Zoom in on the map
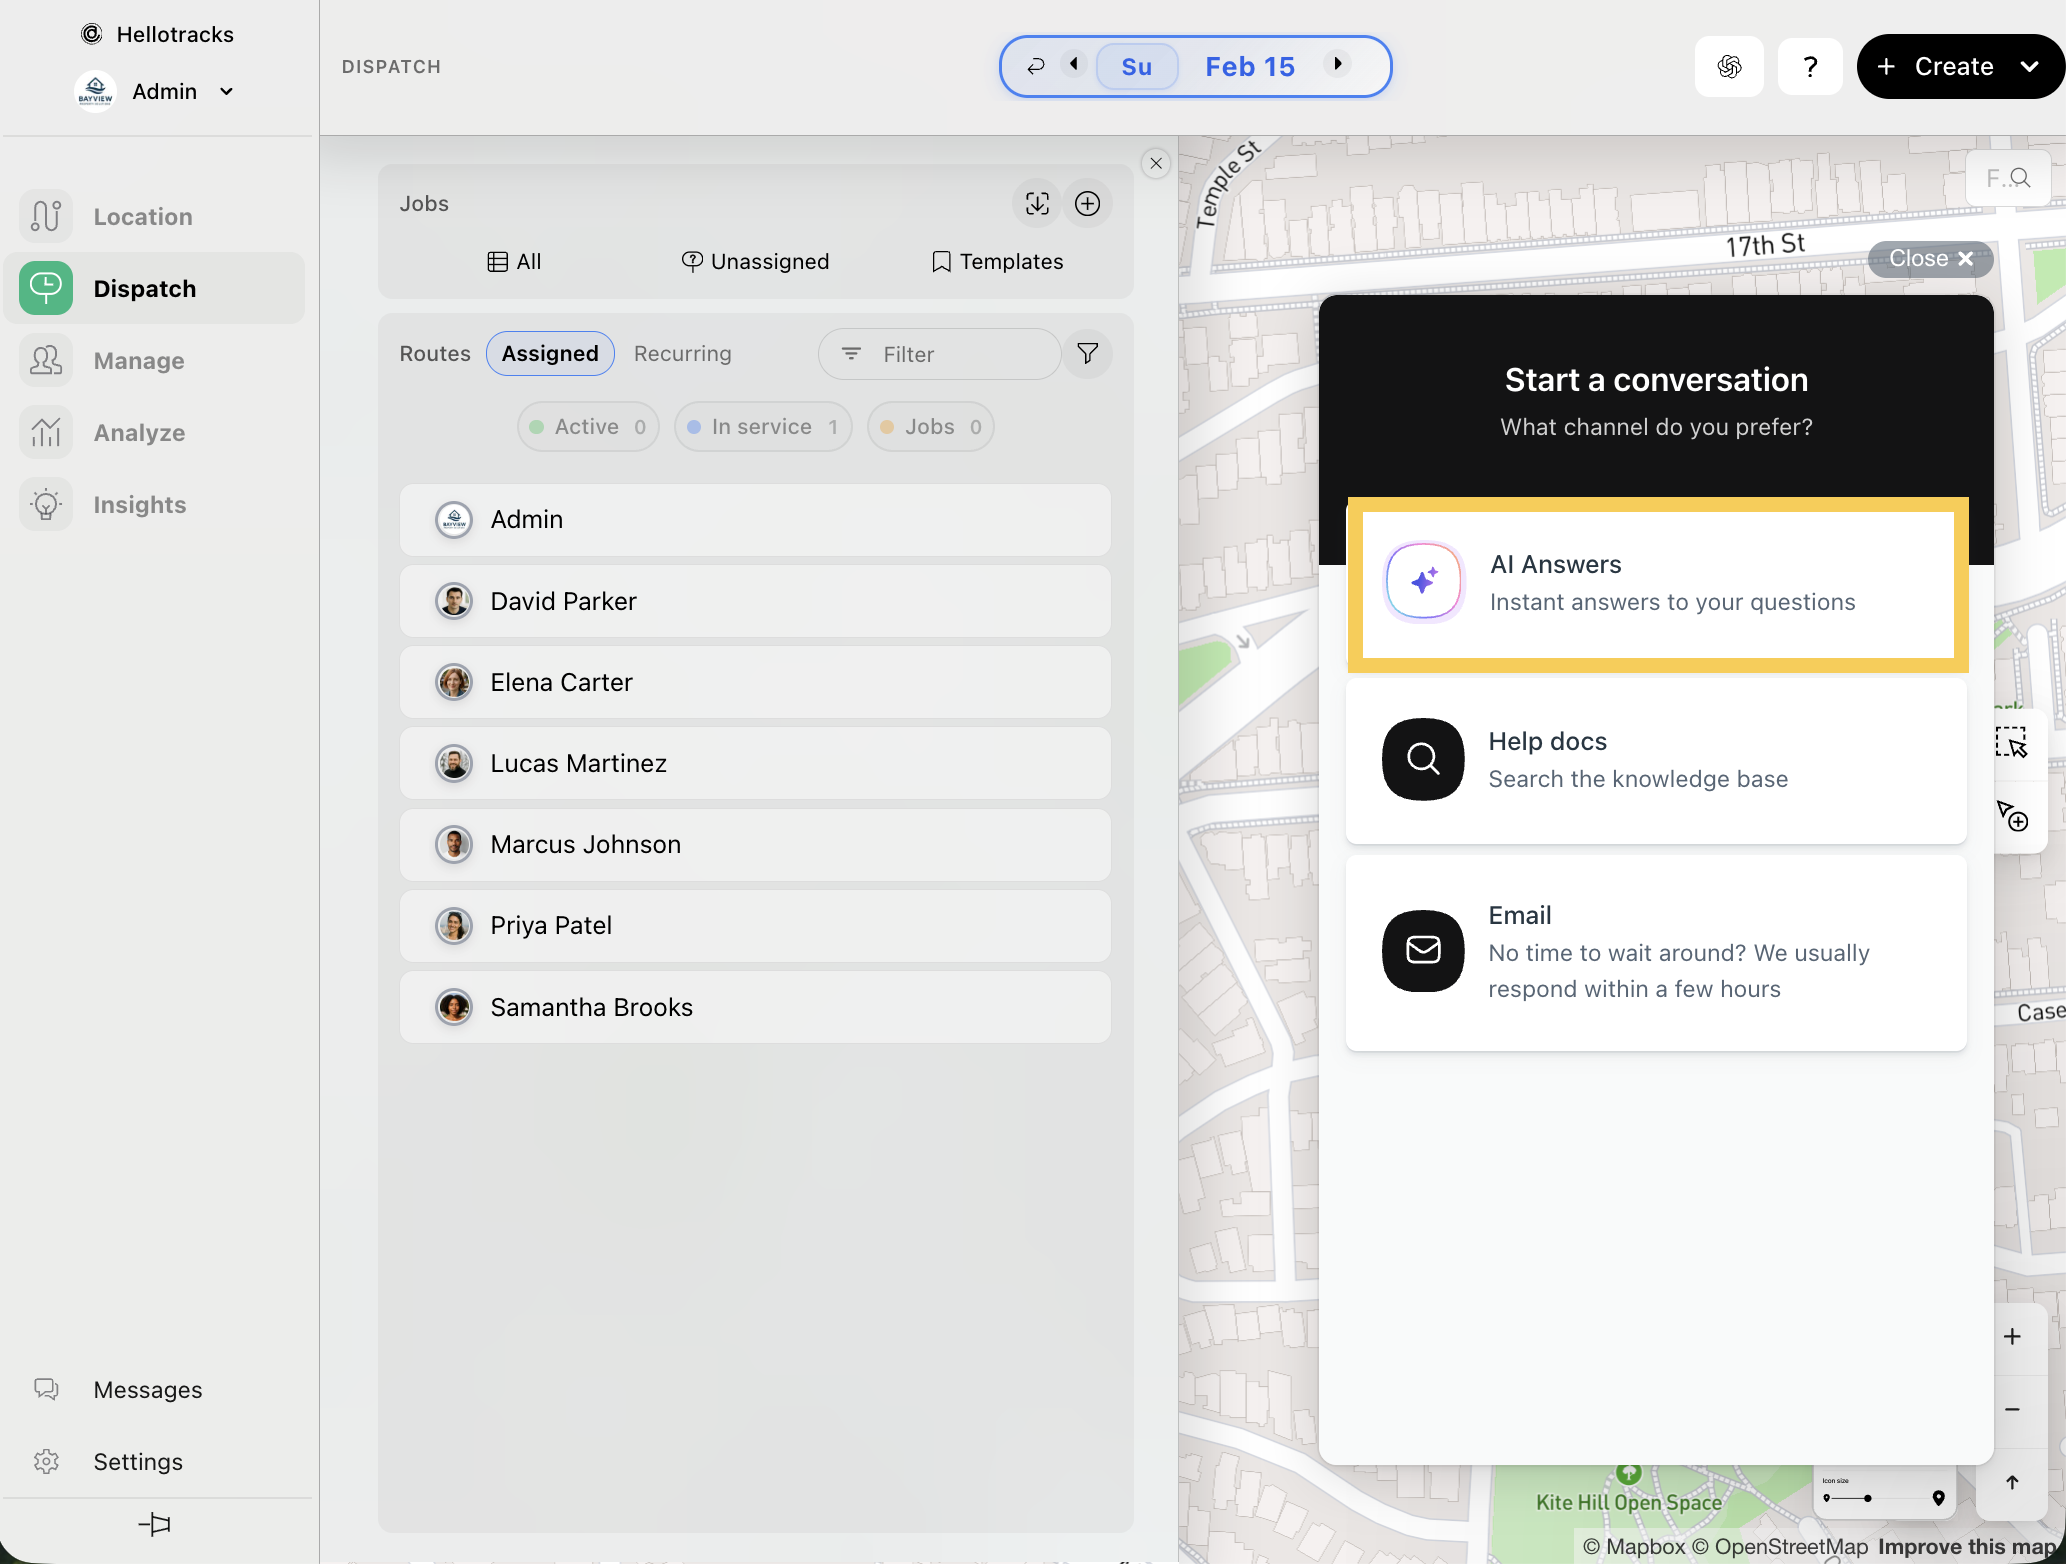The image size is (2066, 1564). pos(2012,1337)
